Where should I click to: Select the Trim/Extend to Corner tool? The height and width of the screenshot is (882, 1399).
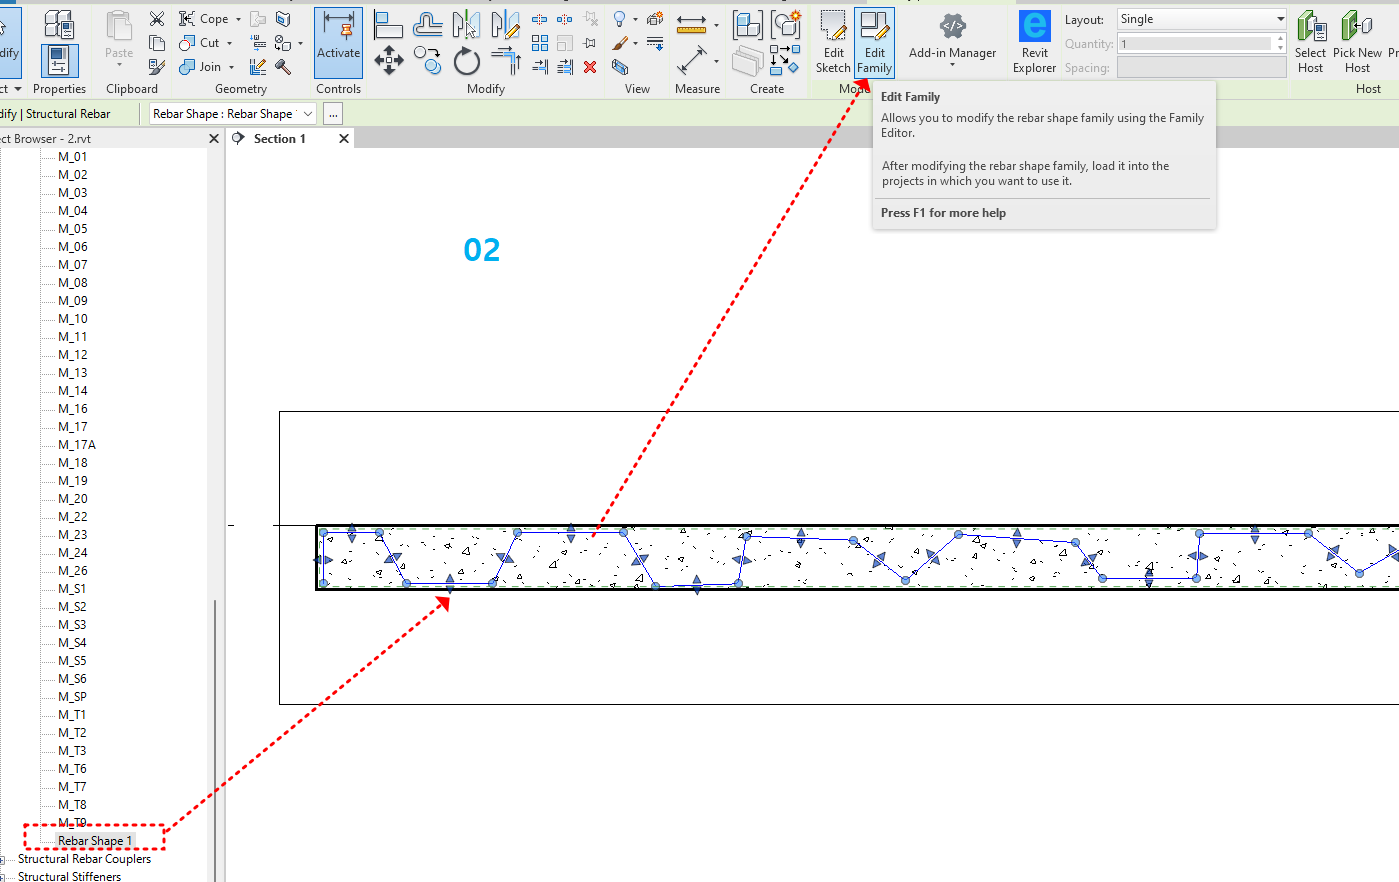[x=505, y=61]
